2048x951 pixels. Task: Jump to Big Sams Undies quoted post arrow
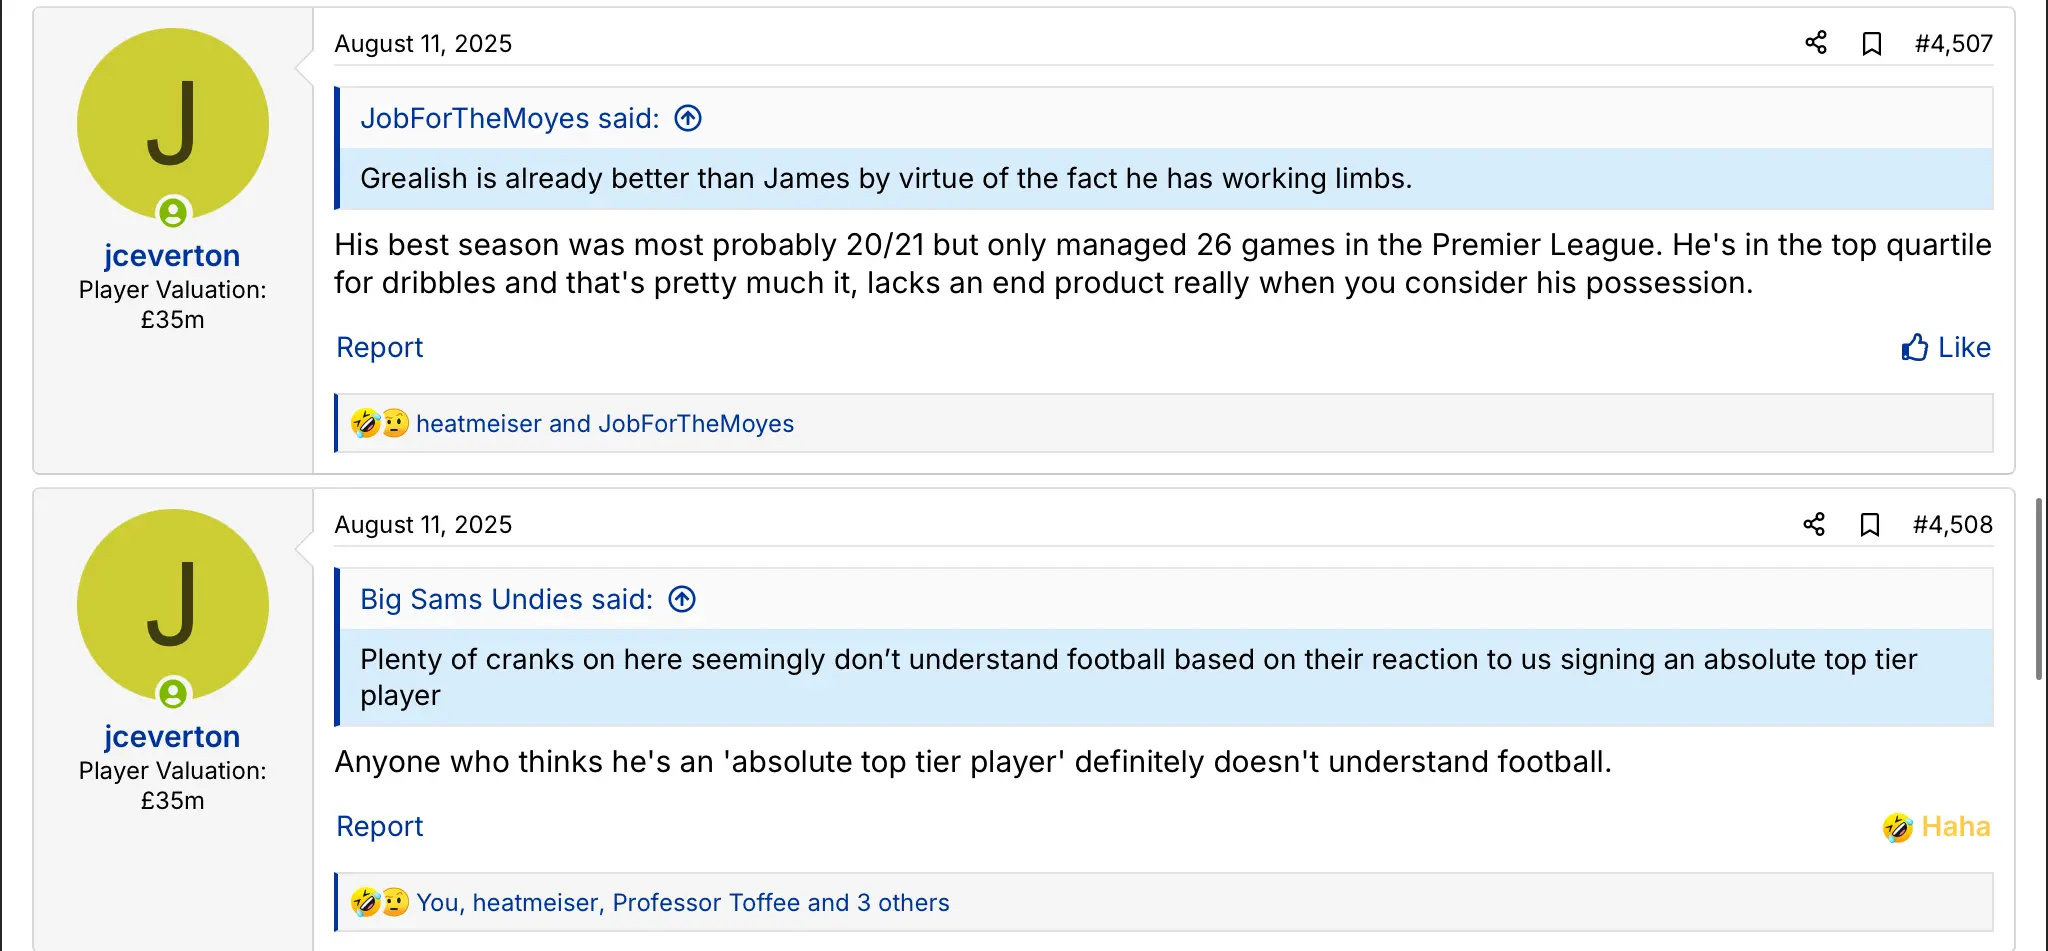[x=682, y=600]
